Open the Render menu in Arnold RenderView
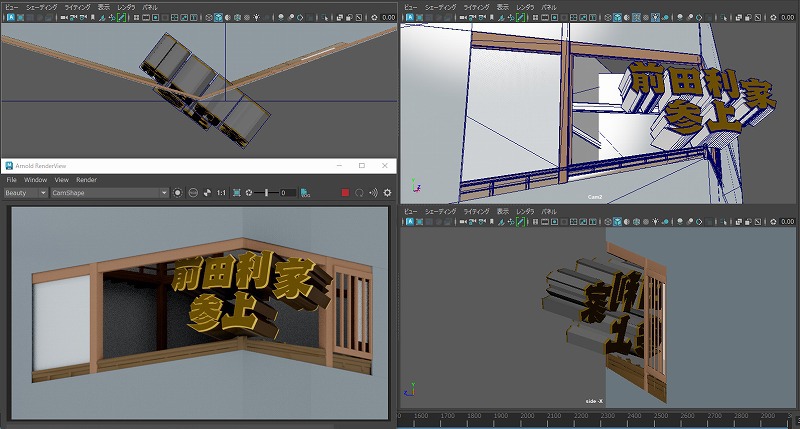The image size is (800, 429). coord(87,179)
